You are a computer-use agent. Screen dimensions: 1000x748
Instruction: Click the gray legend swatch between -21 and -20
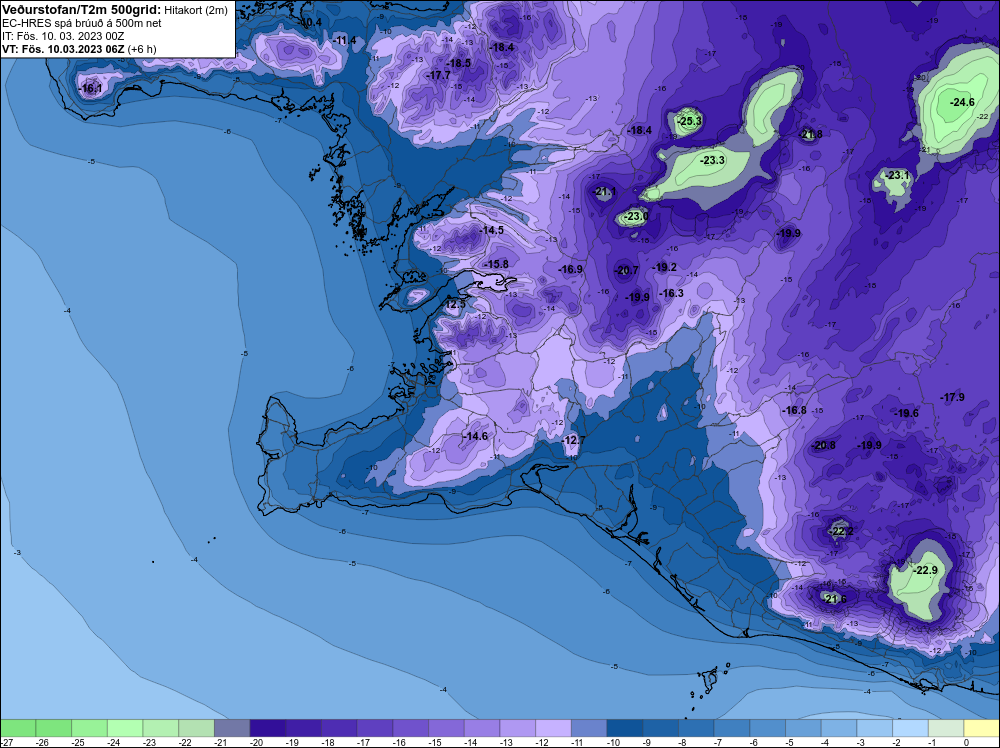(x=232, y=728)
